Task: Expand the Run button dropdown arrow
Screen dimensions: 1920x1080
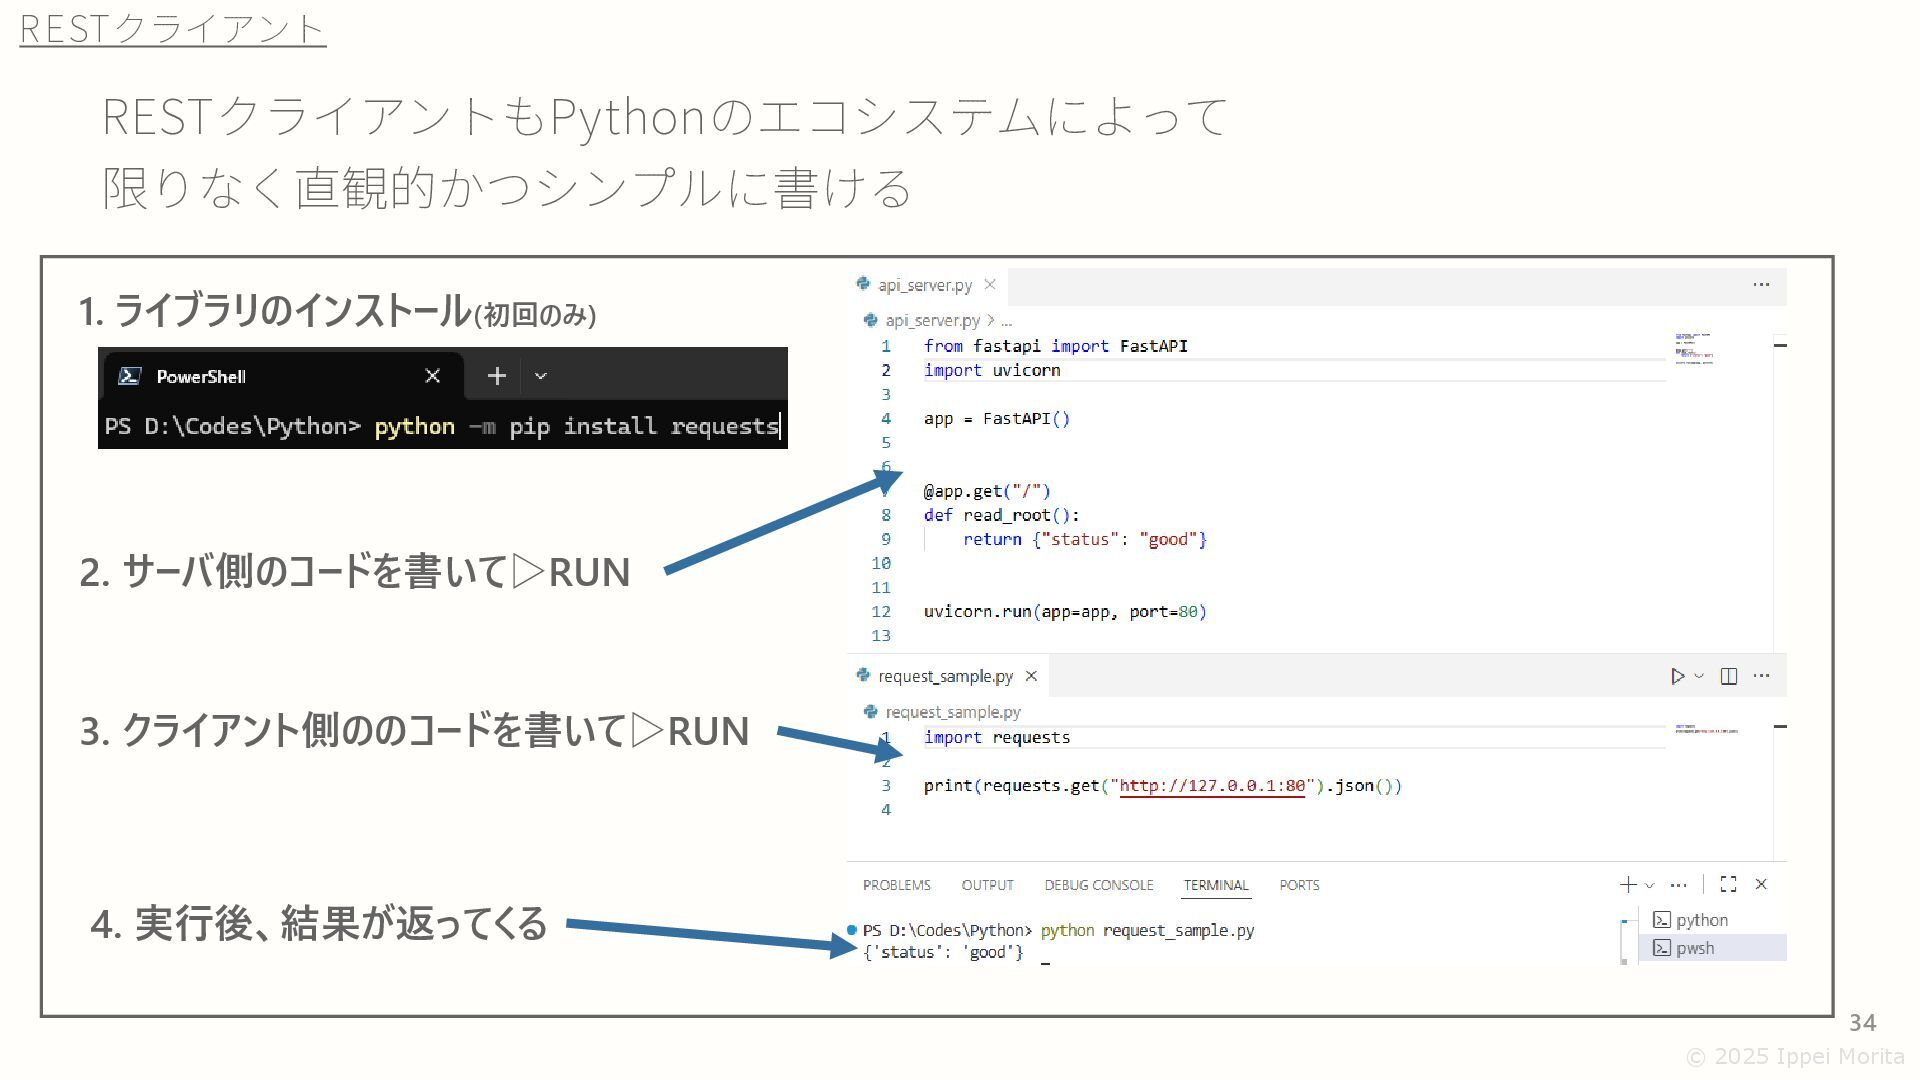Action: pos(1699,677)
